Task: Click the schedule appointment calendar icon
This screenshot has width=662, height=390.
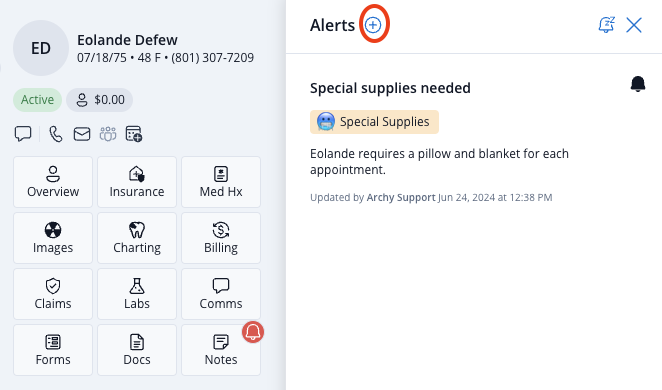Action: (134, 134)
